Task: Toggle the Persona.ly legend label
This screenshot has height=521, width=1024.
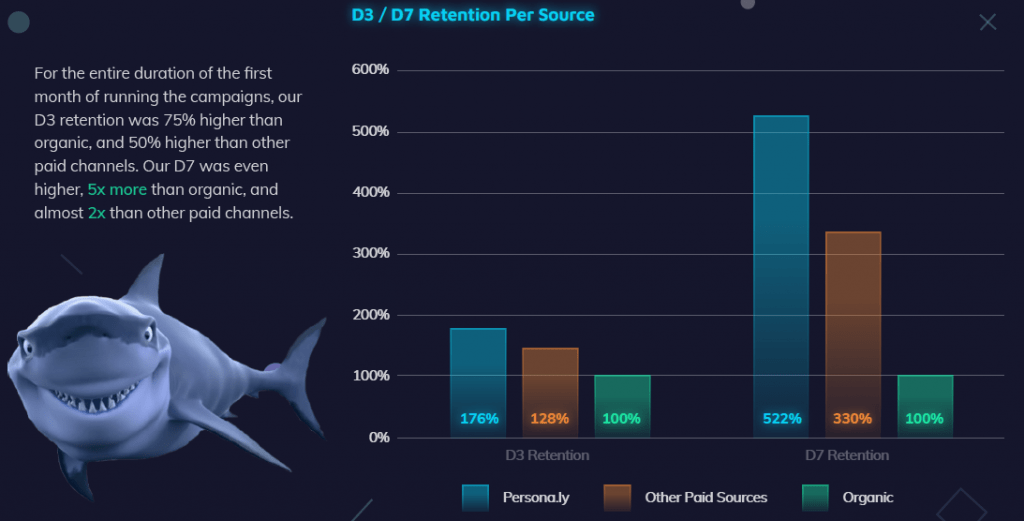Action: click(535, 497)
